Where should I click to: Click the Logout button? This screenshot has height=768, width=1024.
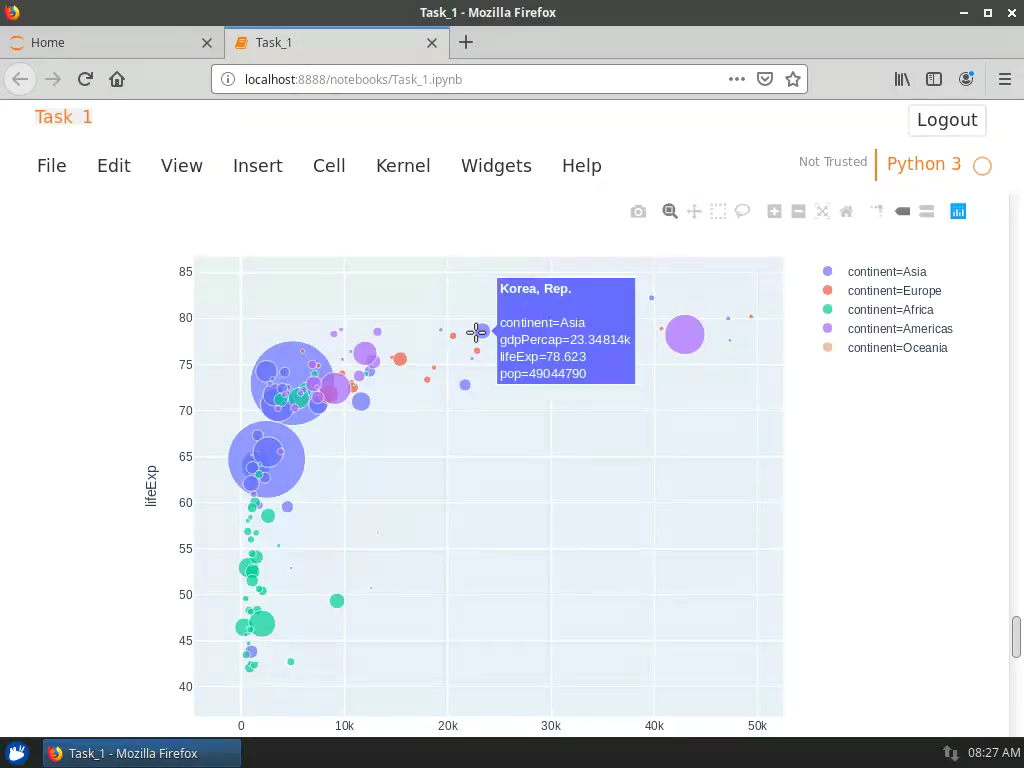click(x=946, y=120)
